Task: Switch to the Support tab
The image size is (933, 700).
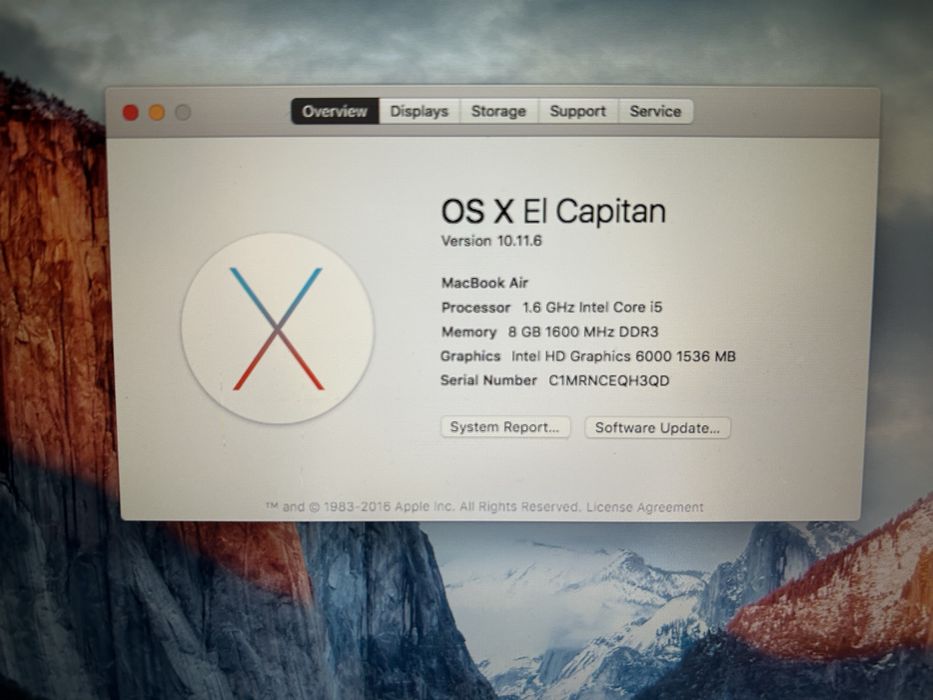Action: click(x=578, y=111)
